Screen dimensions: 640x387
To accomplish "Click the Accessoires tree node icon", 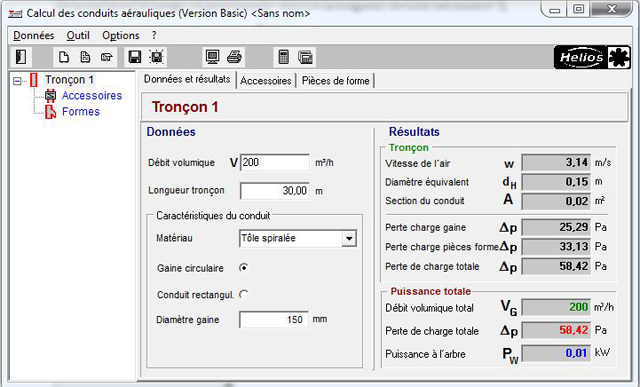I will (50, 96).
